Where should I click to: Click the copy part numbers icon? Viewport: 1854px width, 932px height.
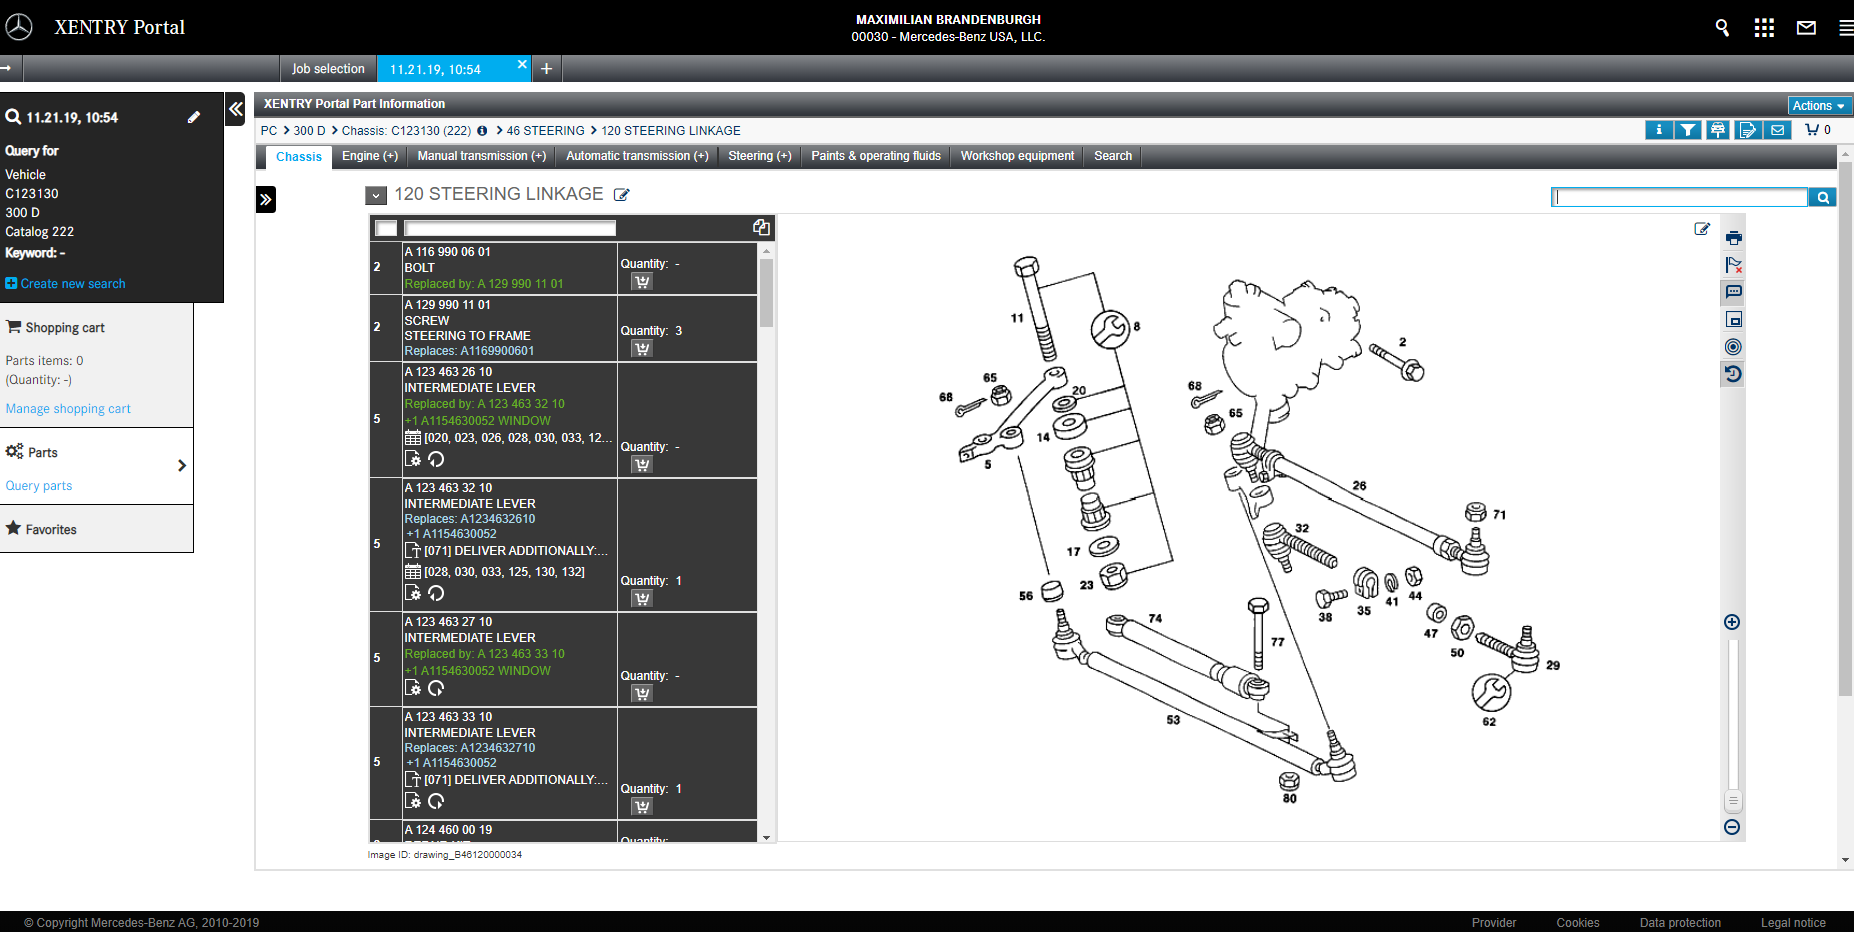click(x=761, y=228)
